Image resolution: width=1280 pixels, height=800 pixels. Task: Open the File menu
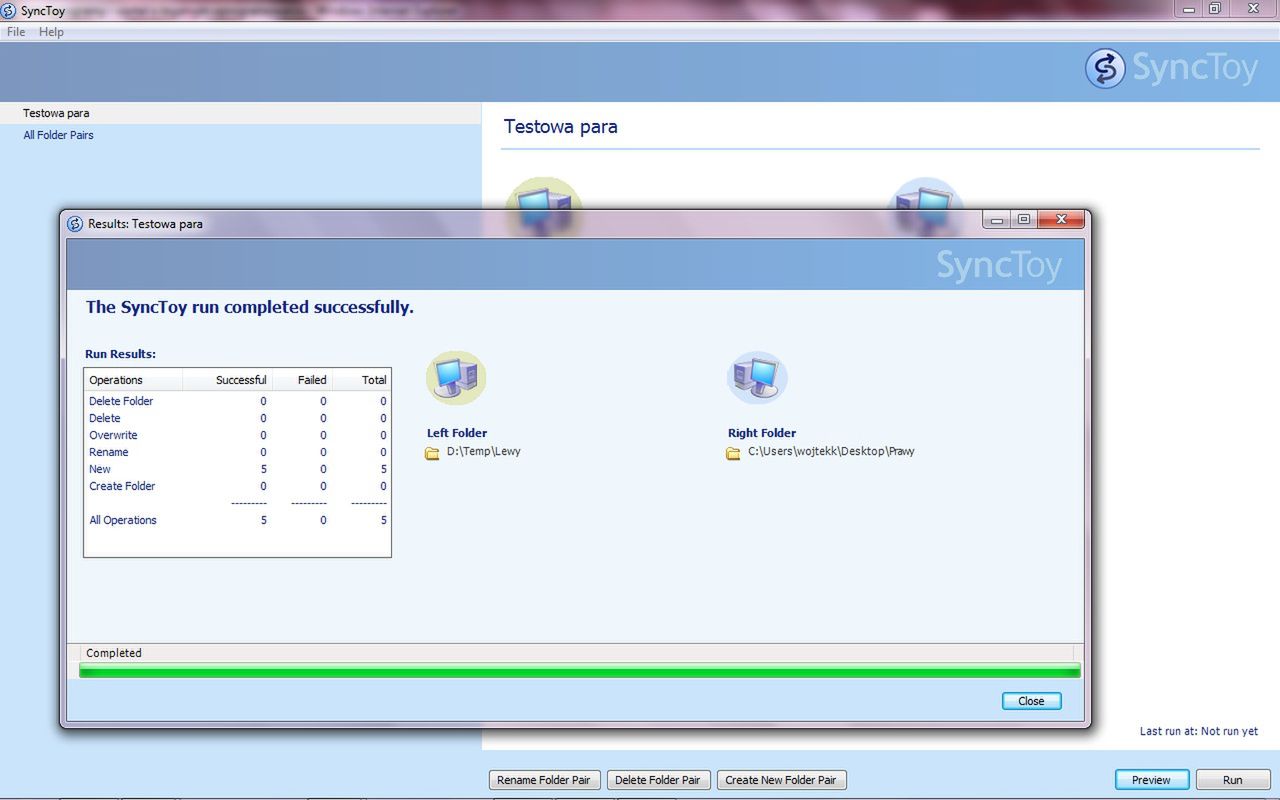[16, 32]
